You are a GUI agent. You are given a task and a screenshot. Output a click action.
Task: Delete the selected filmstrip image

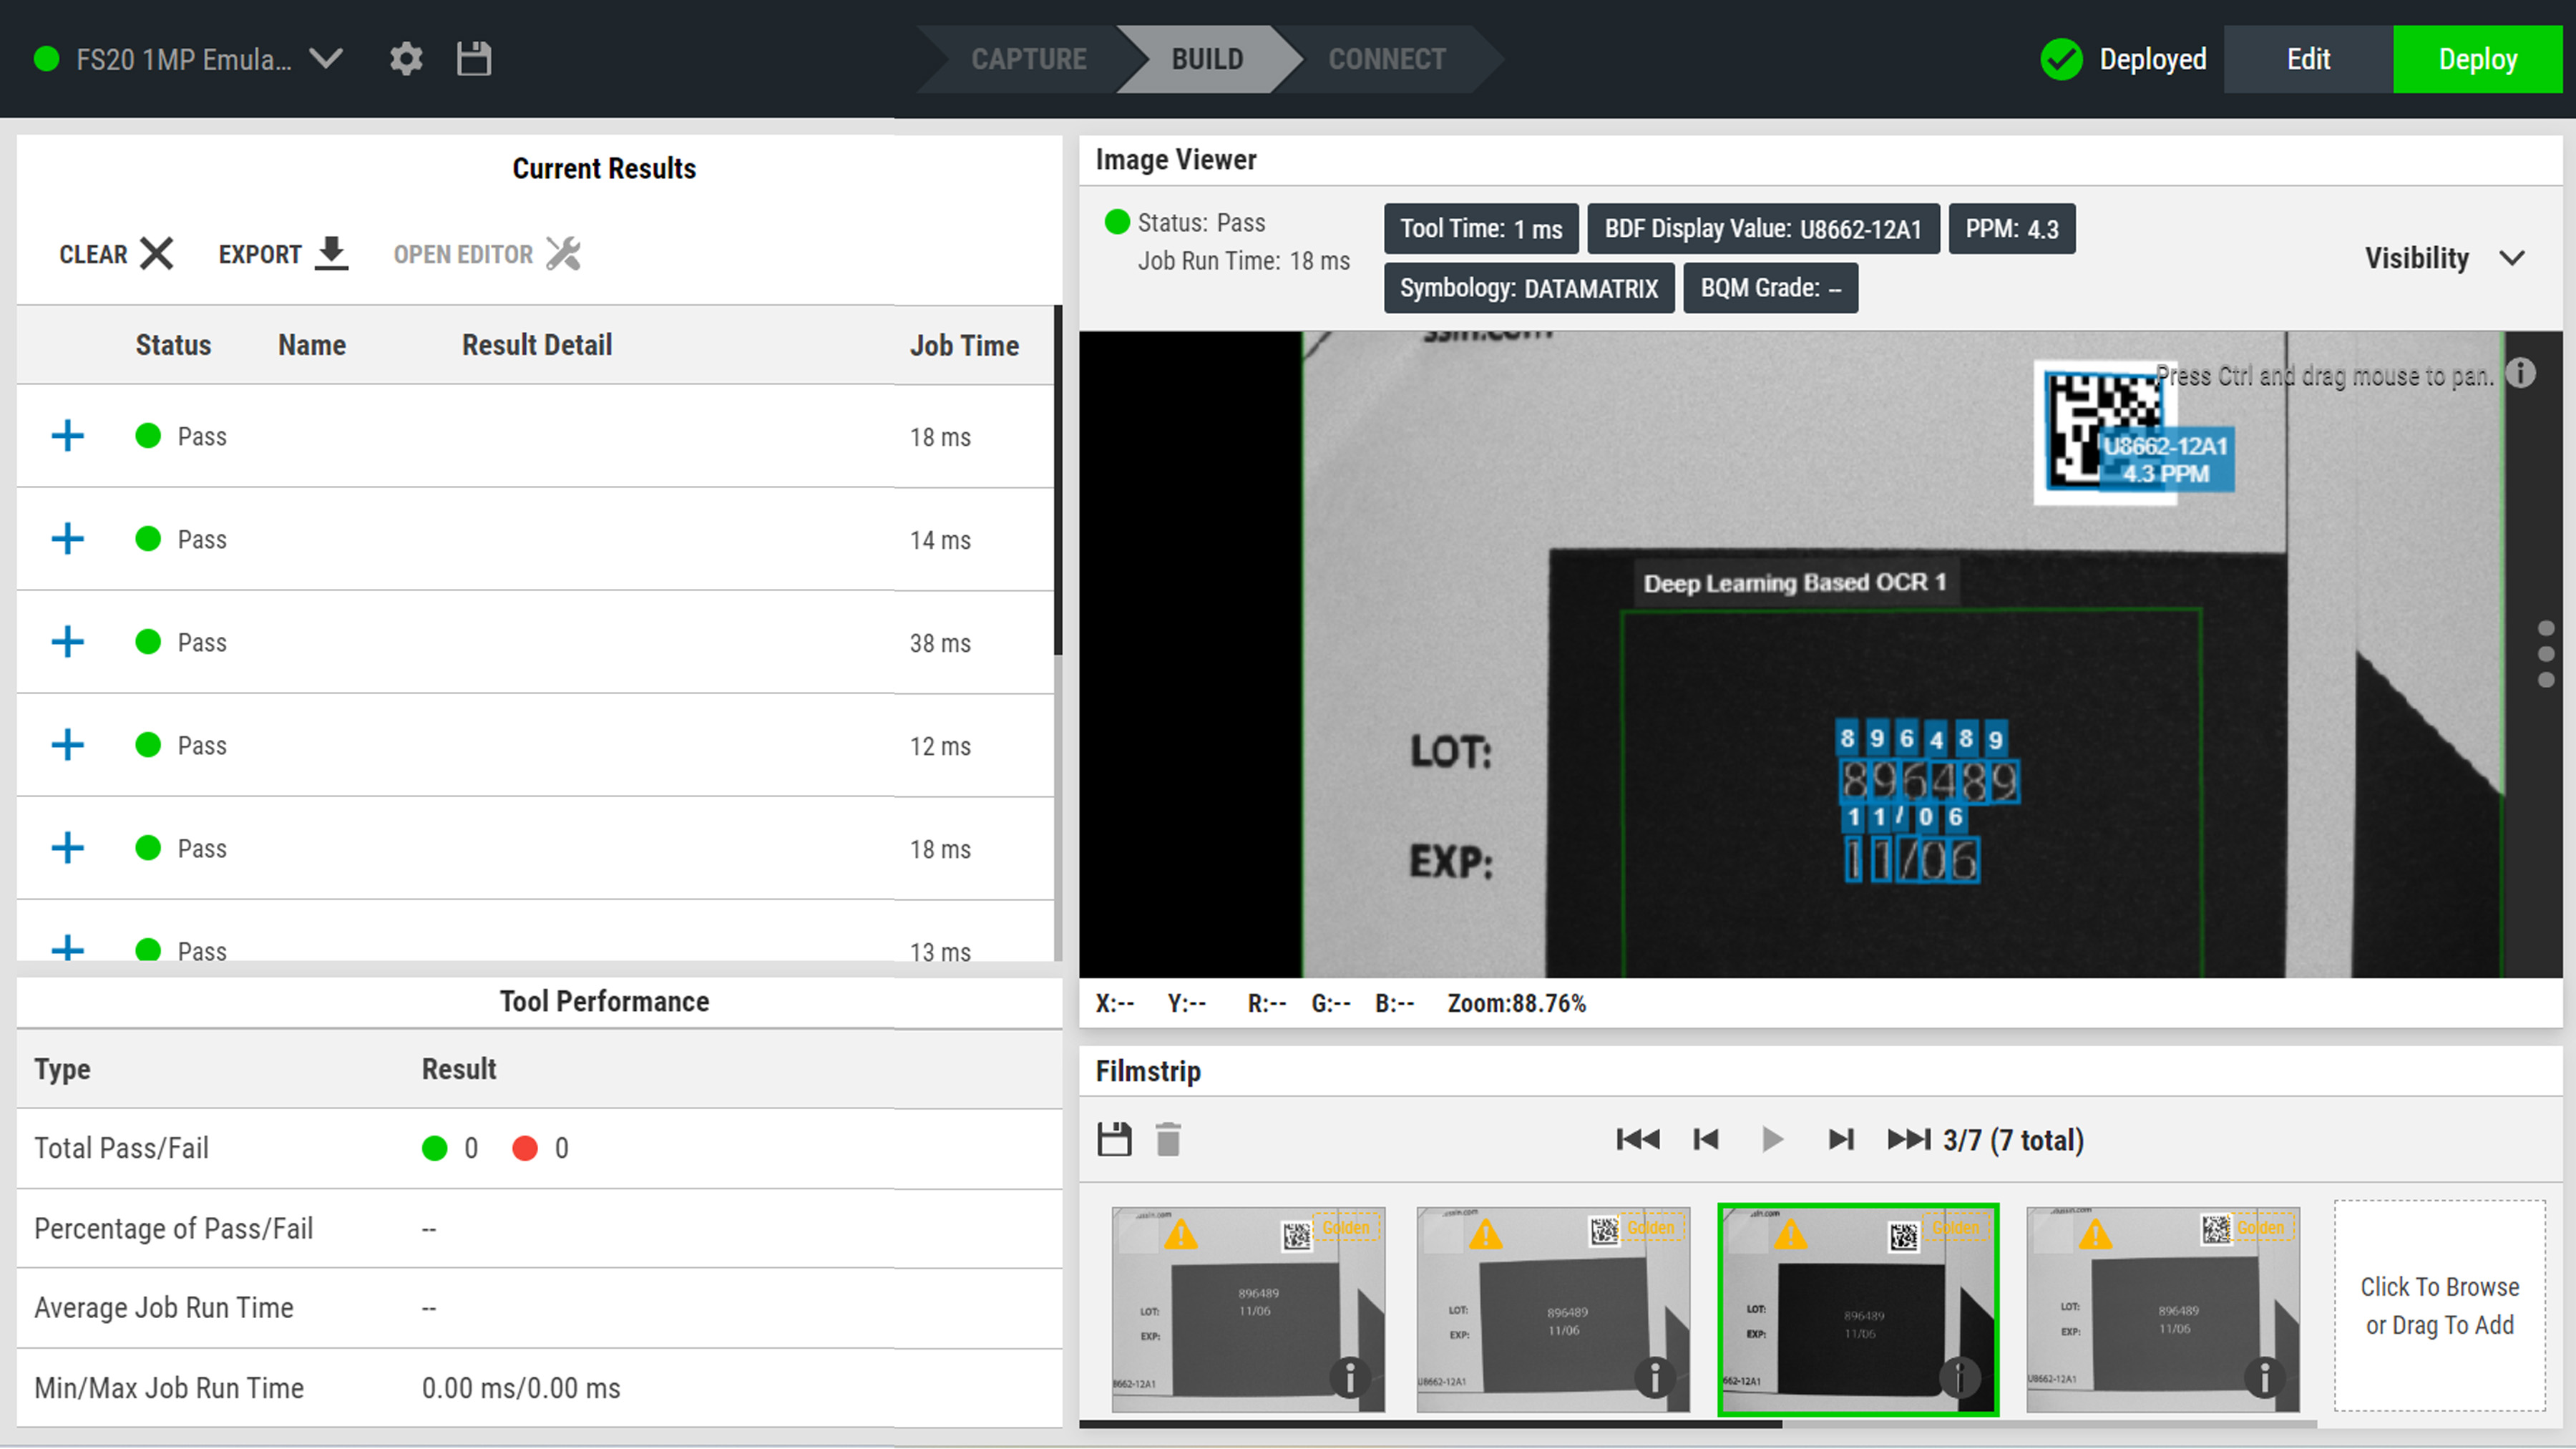1168,1139
